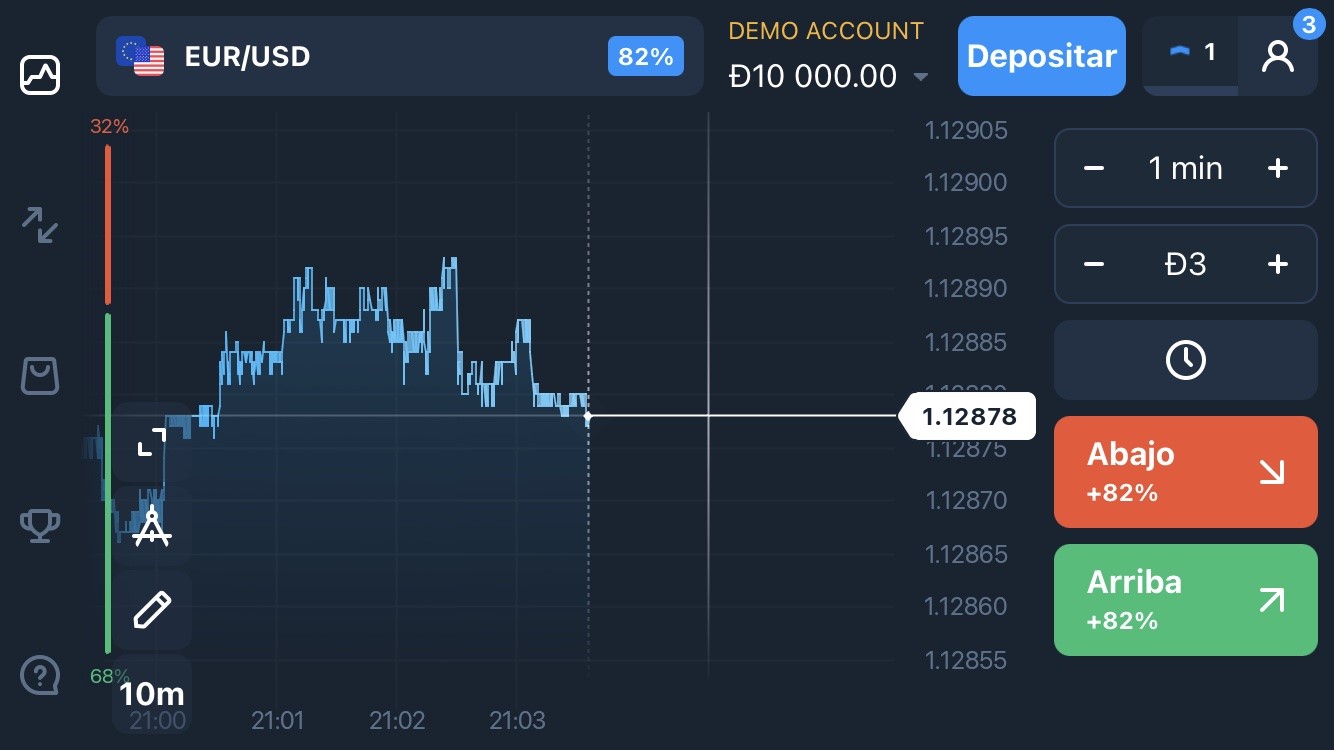Increase the Đ3 investment amount
Image resolution: width=1334 pixels, height=750 pixels.
(x=1277, y=264)
